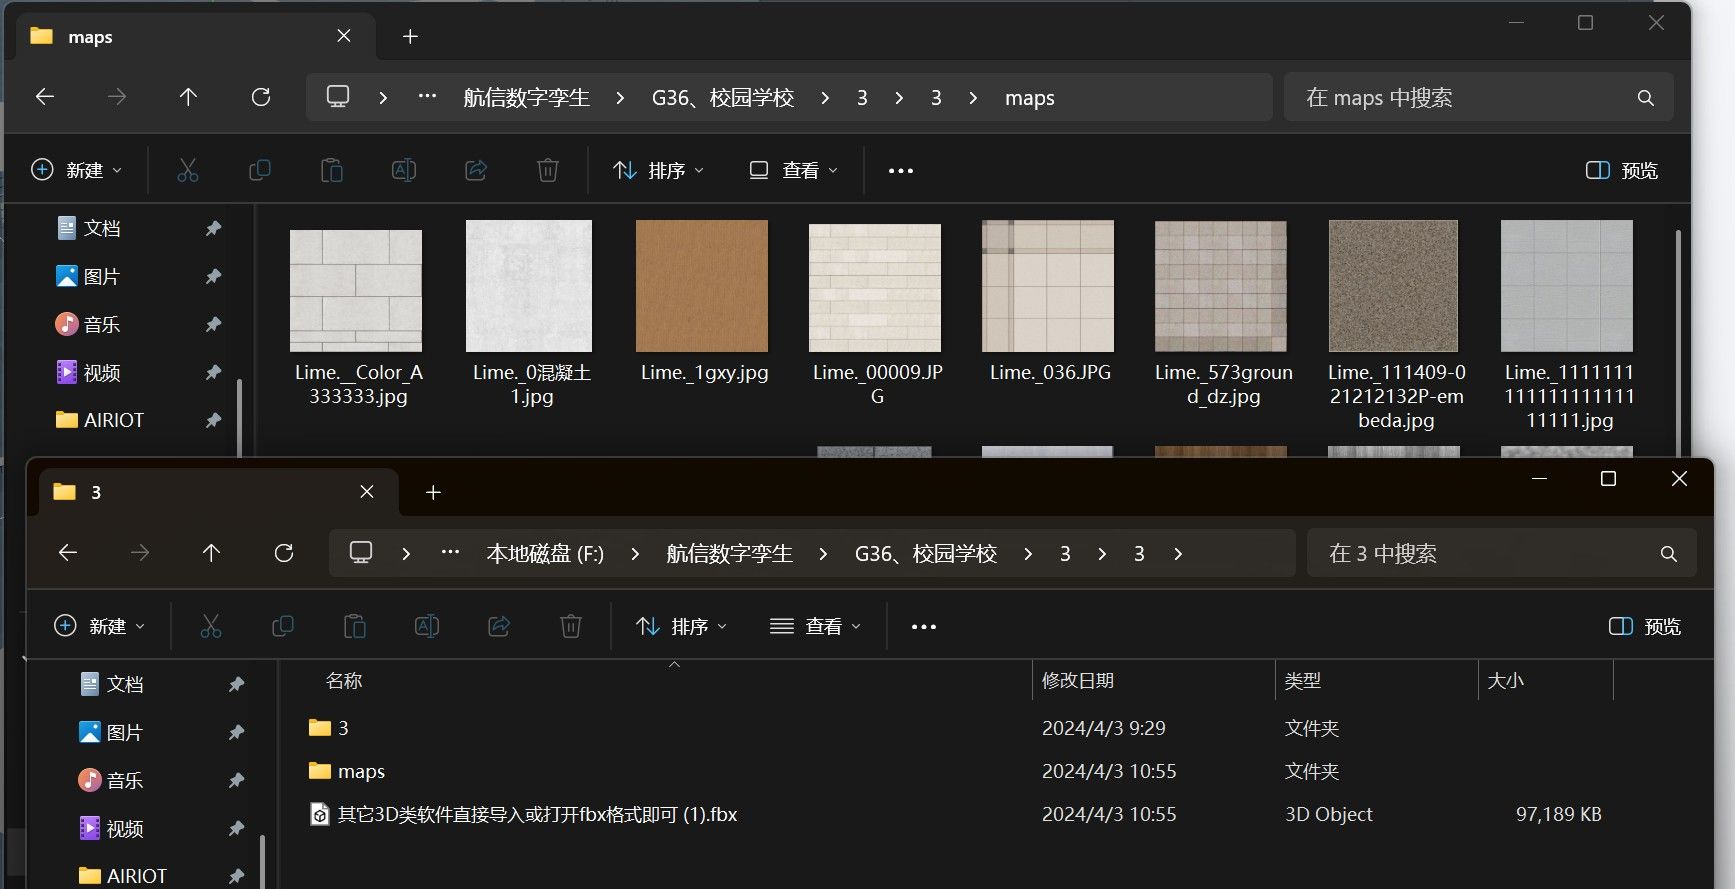Show hidden path ellipsis in the 3 window address bar
The image size is (1735, 889).
pyautogui.click(x=451, y=552)
